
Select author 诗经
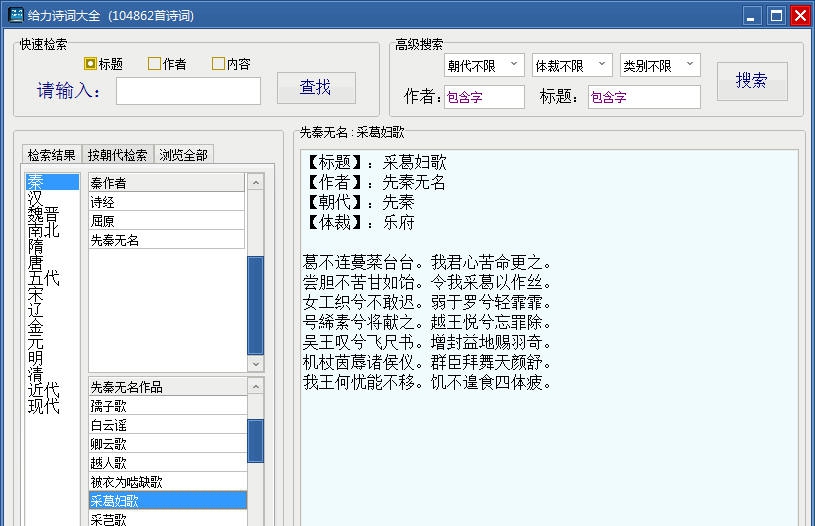pyautogui.click(x=166, y=202)
